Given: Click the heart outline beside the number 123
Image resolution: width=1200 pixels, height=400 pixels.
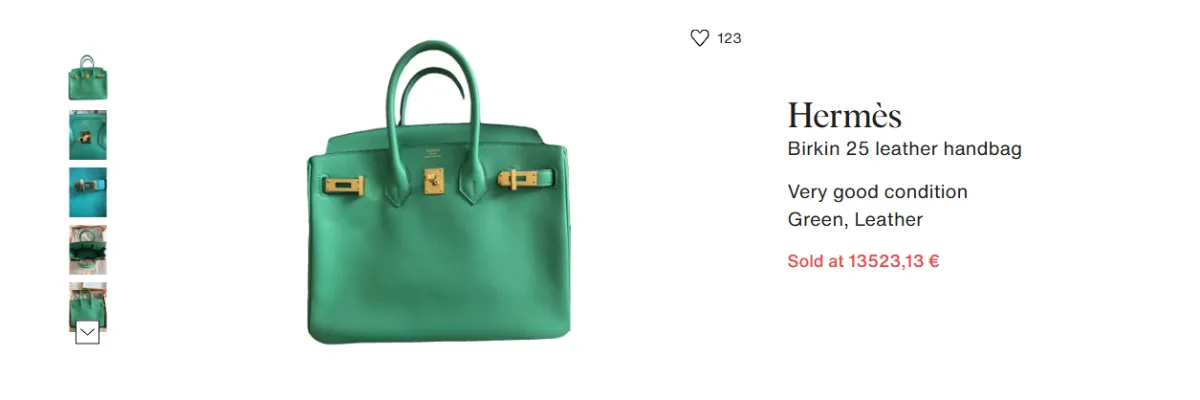Looking at the screenshot, I should (x=699, y=38).
